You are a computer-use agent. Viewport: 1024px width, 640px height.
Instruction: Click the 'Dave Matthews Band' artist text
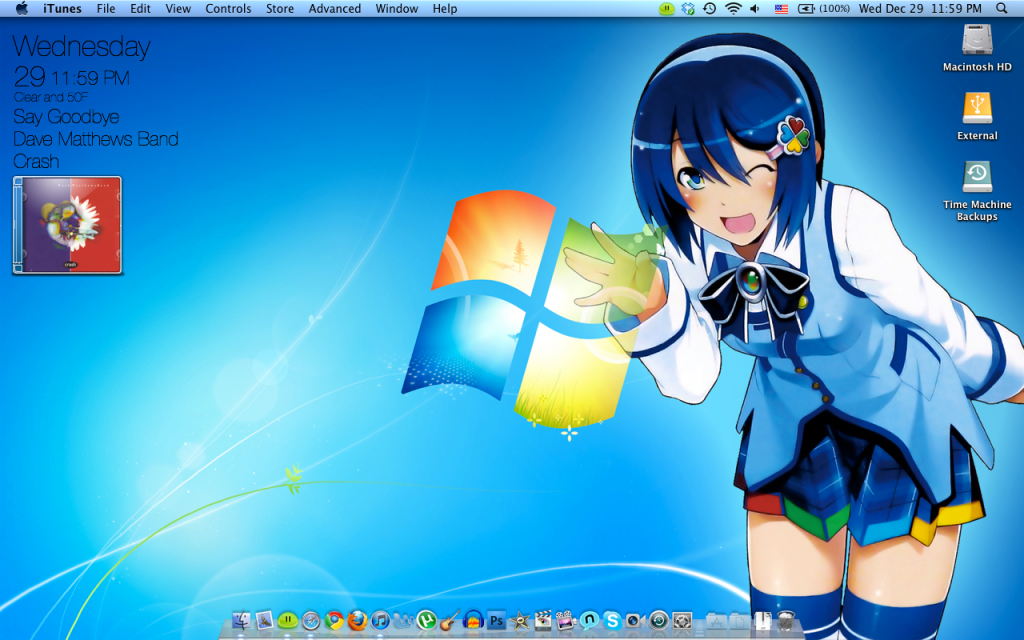[x=95, y=139]
